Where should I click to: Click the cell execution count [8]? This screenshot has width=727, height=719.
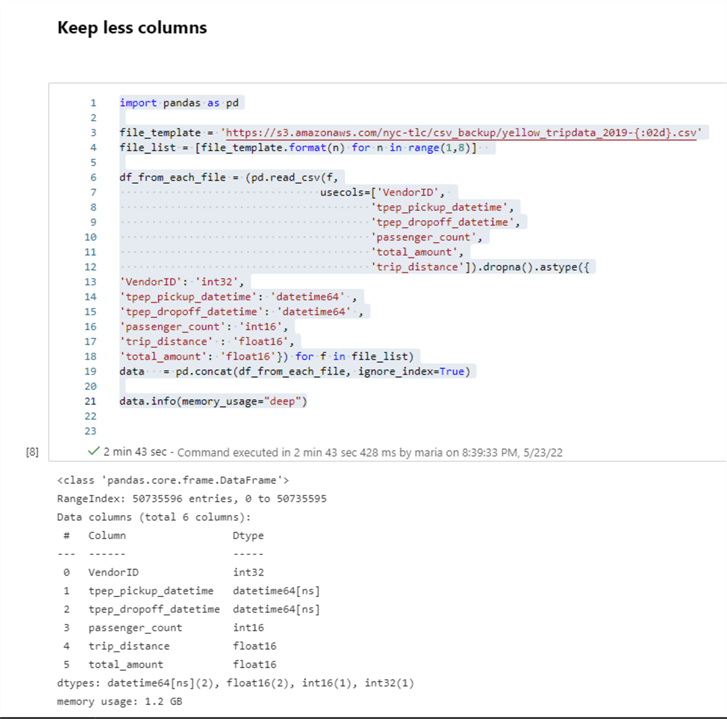[32, 452]
